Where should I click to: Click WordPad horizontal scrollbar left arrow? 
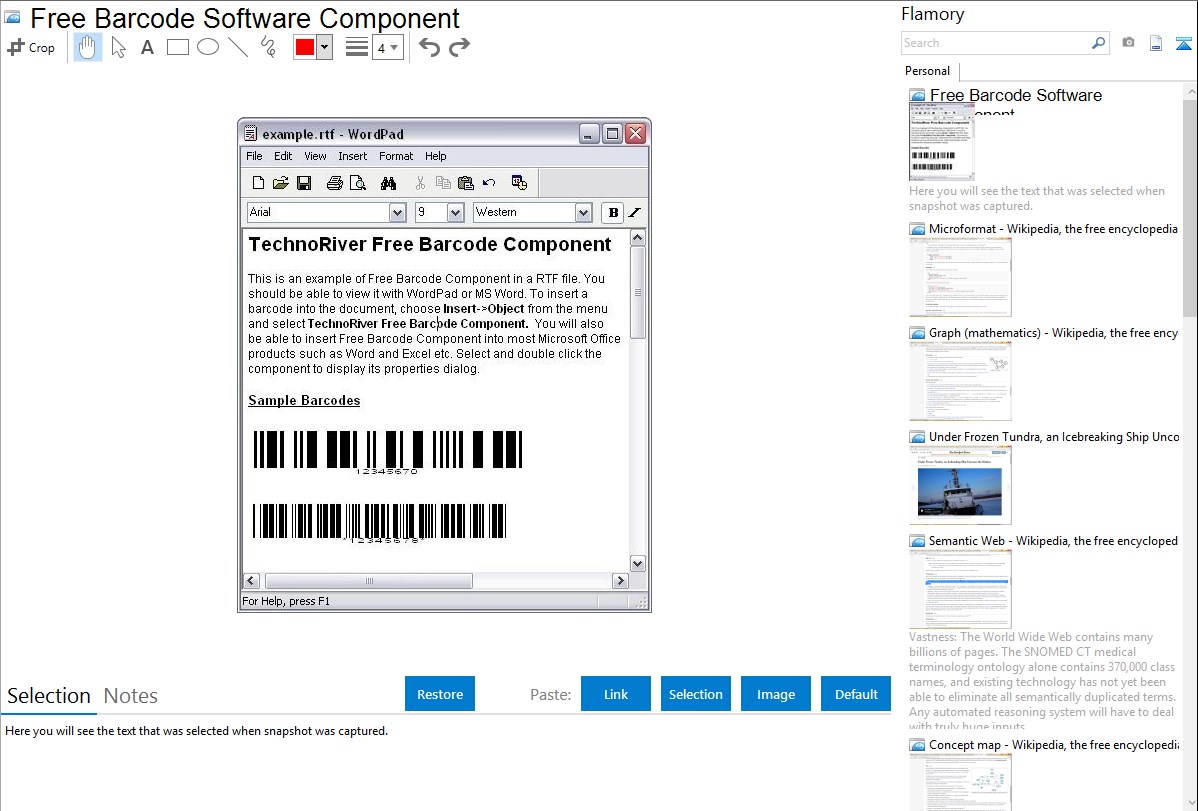(251, 581)
